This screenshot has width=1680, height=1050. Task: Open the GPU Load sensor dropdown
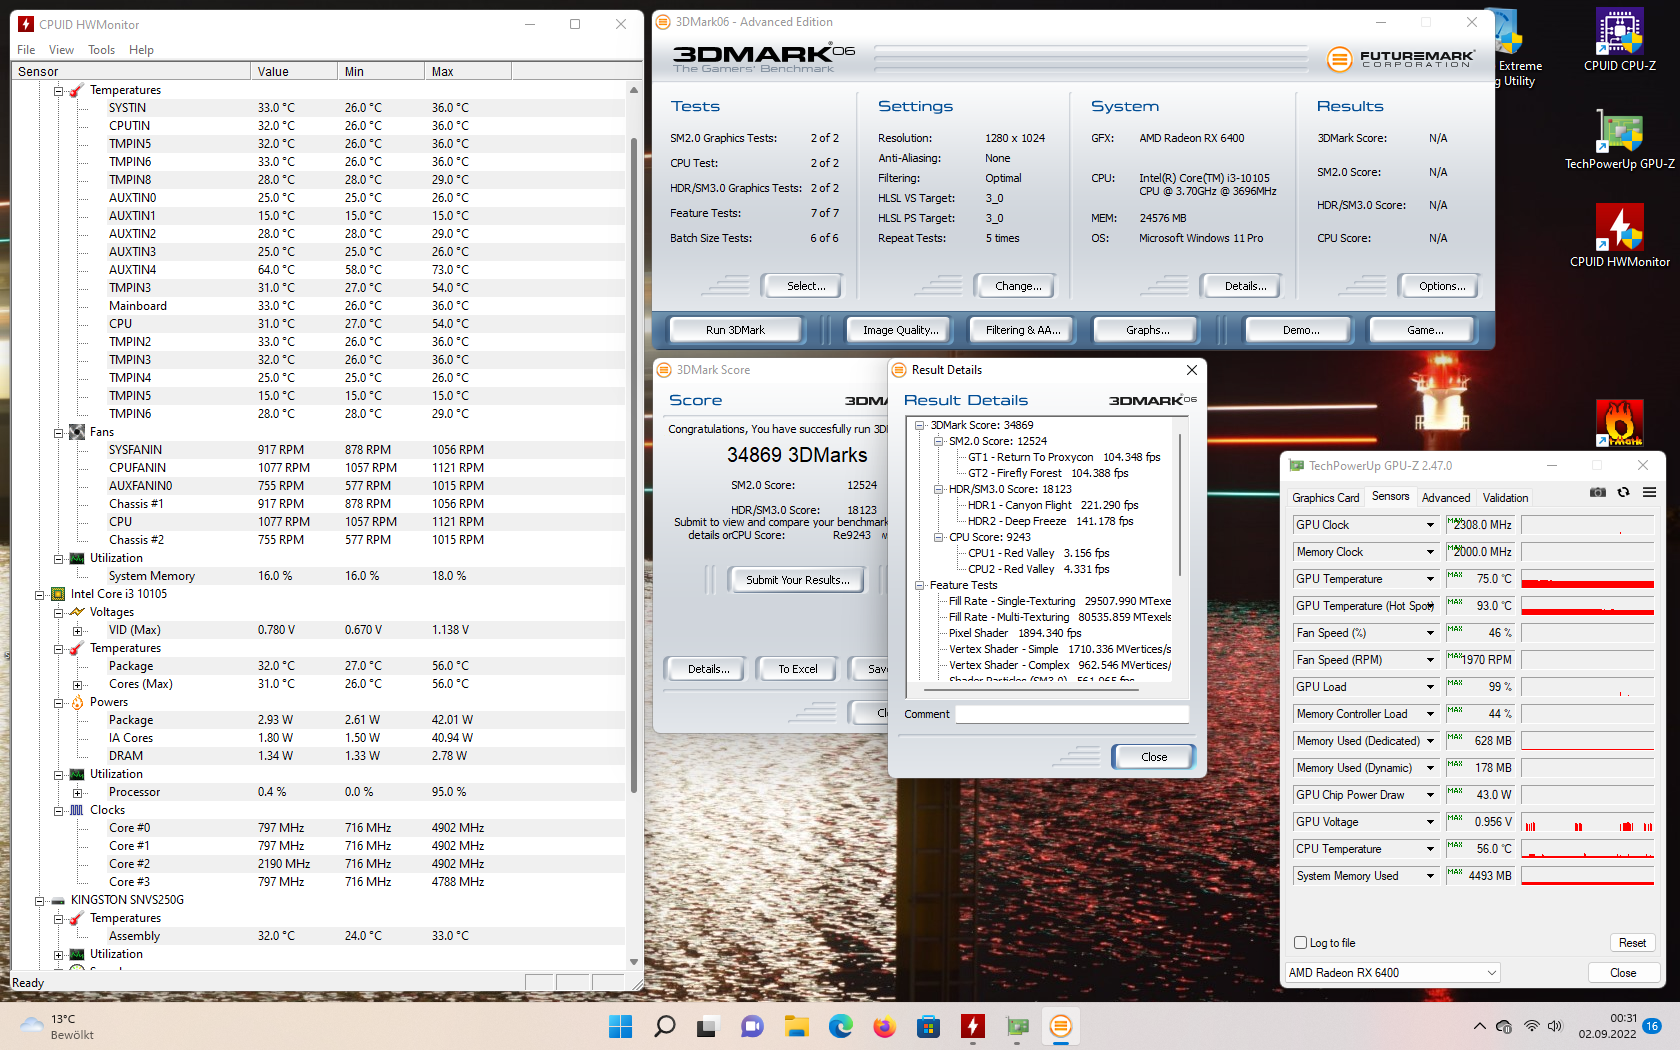coord(1430,687)
